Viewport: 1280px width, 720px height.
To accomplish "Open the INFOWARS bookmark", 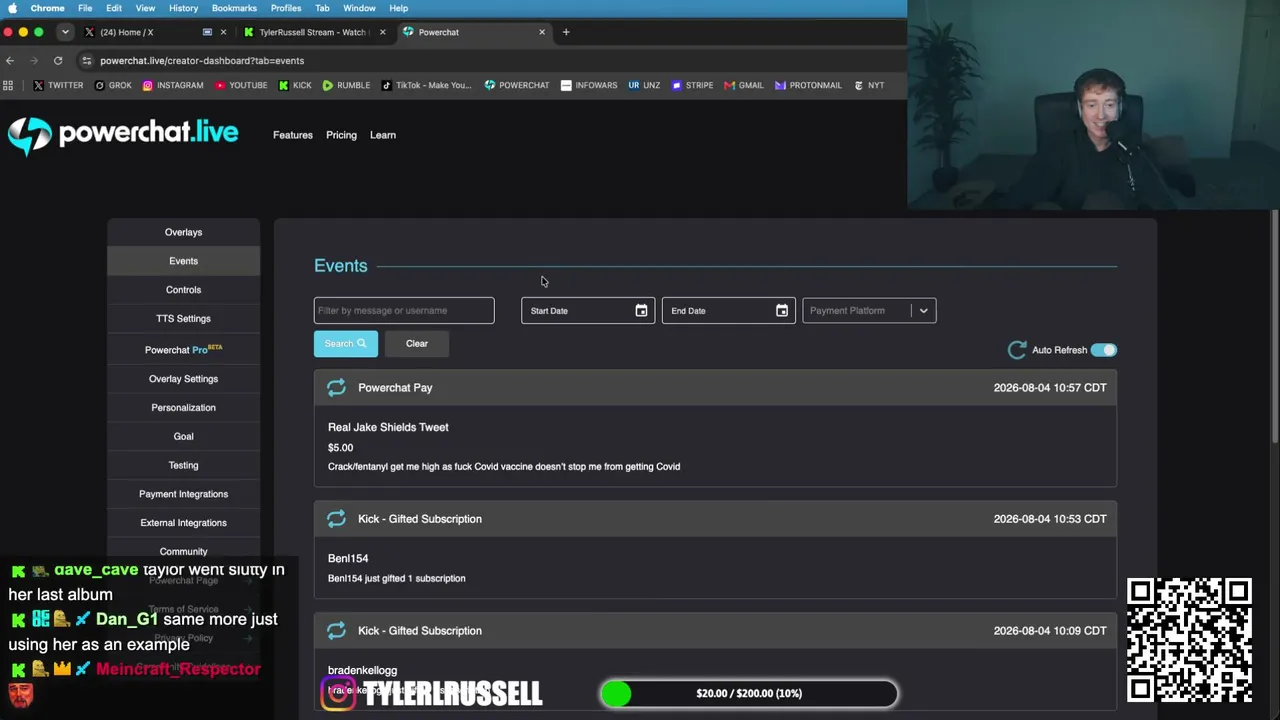I will tap(589, 85).
